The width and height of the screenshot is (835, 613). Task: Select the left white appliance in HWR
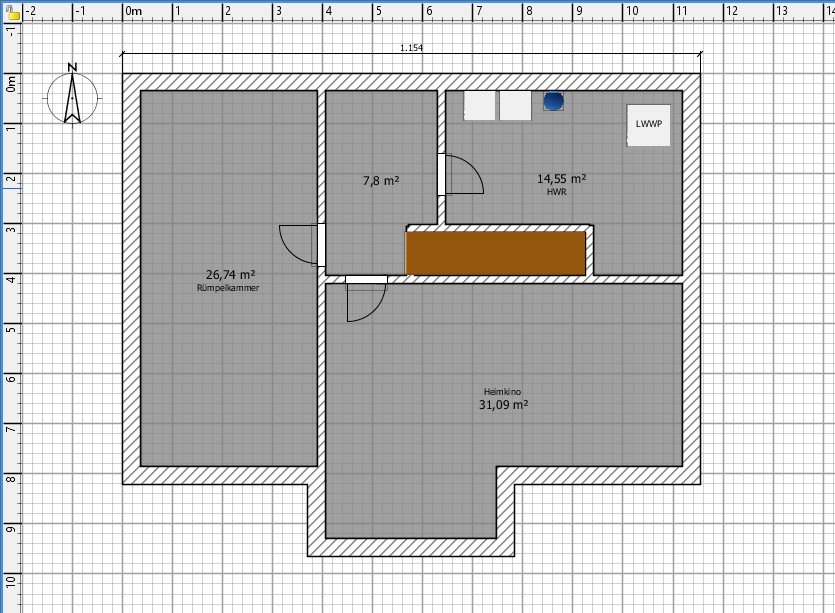(x=480, y=106)
